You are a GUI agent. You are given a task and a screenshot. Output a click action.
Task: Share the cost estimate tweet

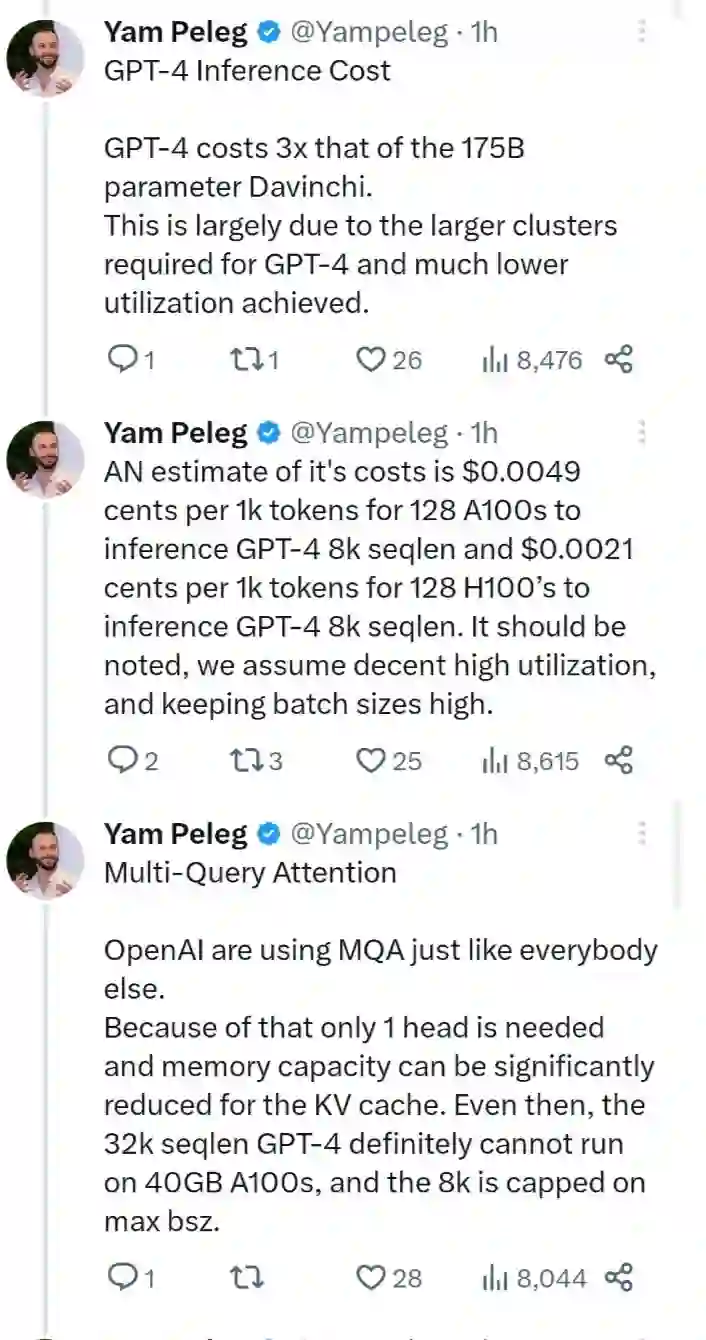coord(619,761)
